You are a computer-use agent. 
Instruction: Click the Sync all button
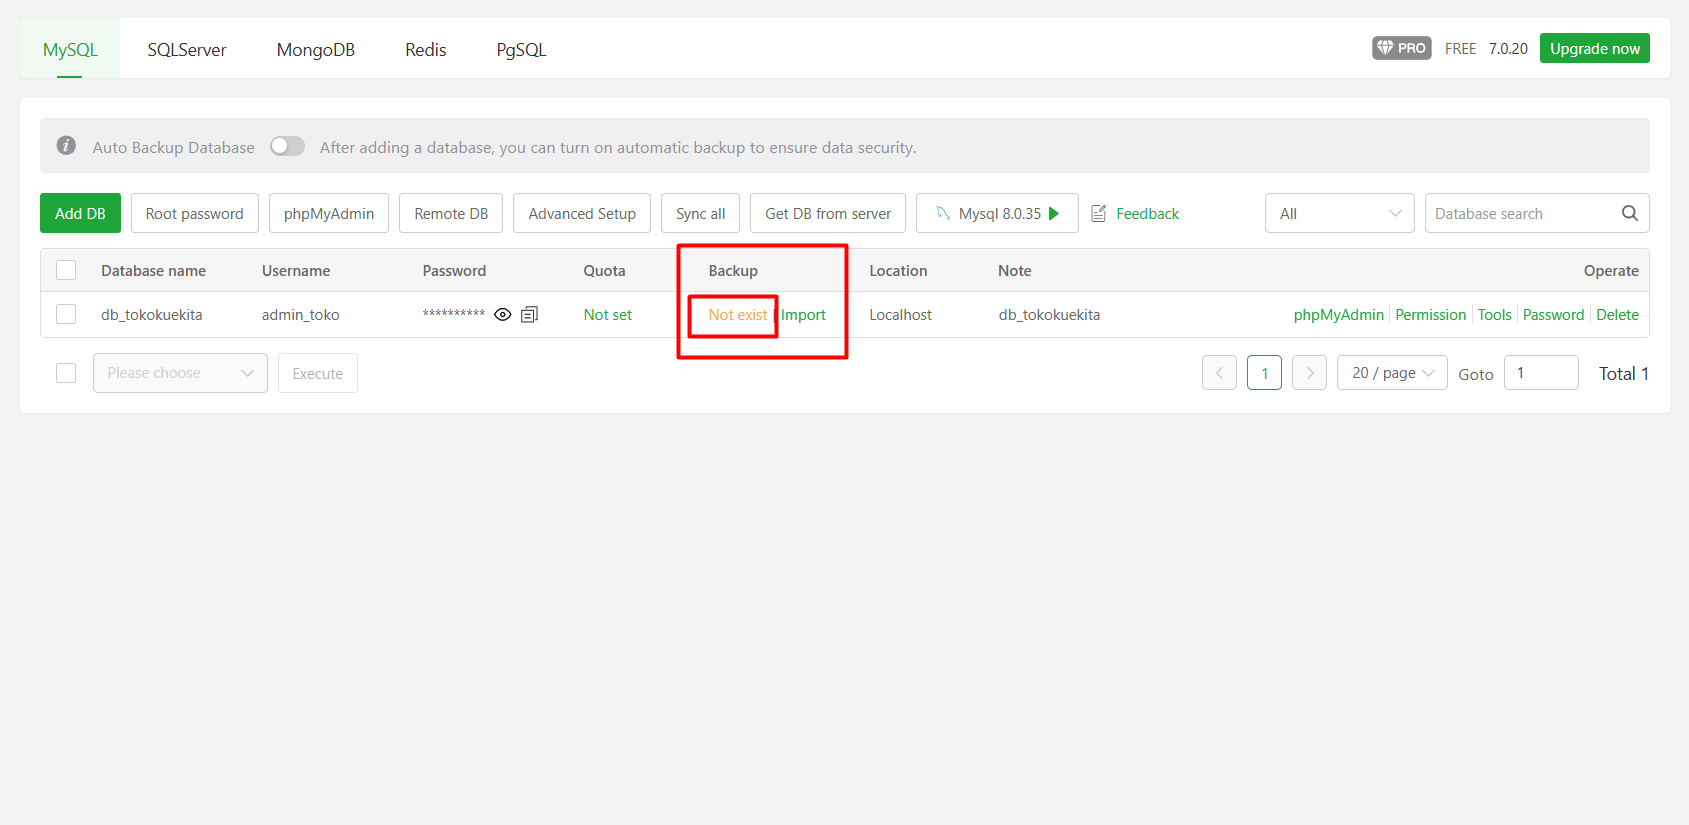coord(700,213)
